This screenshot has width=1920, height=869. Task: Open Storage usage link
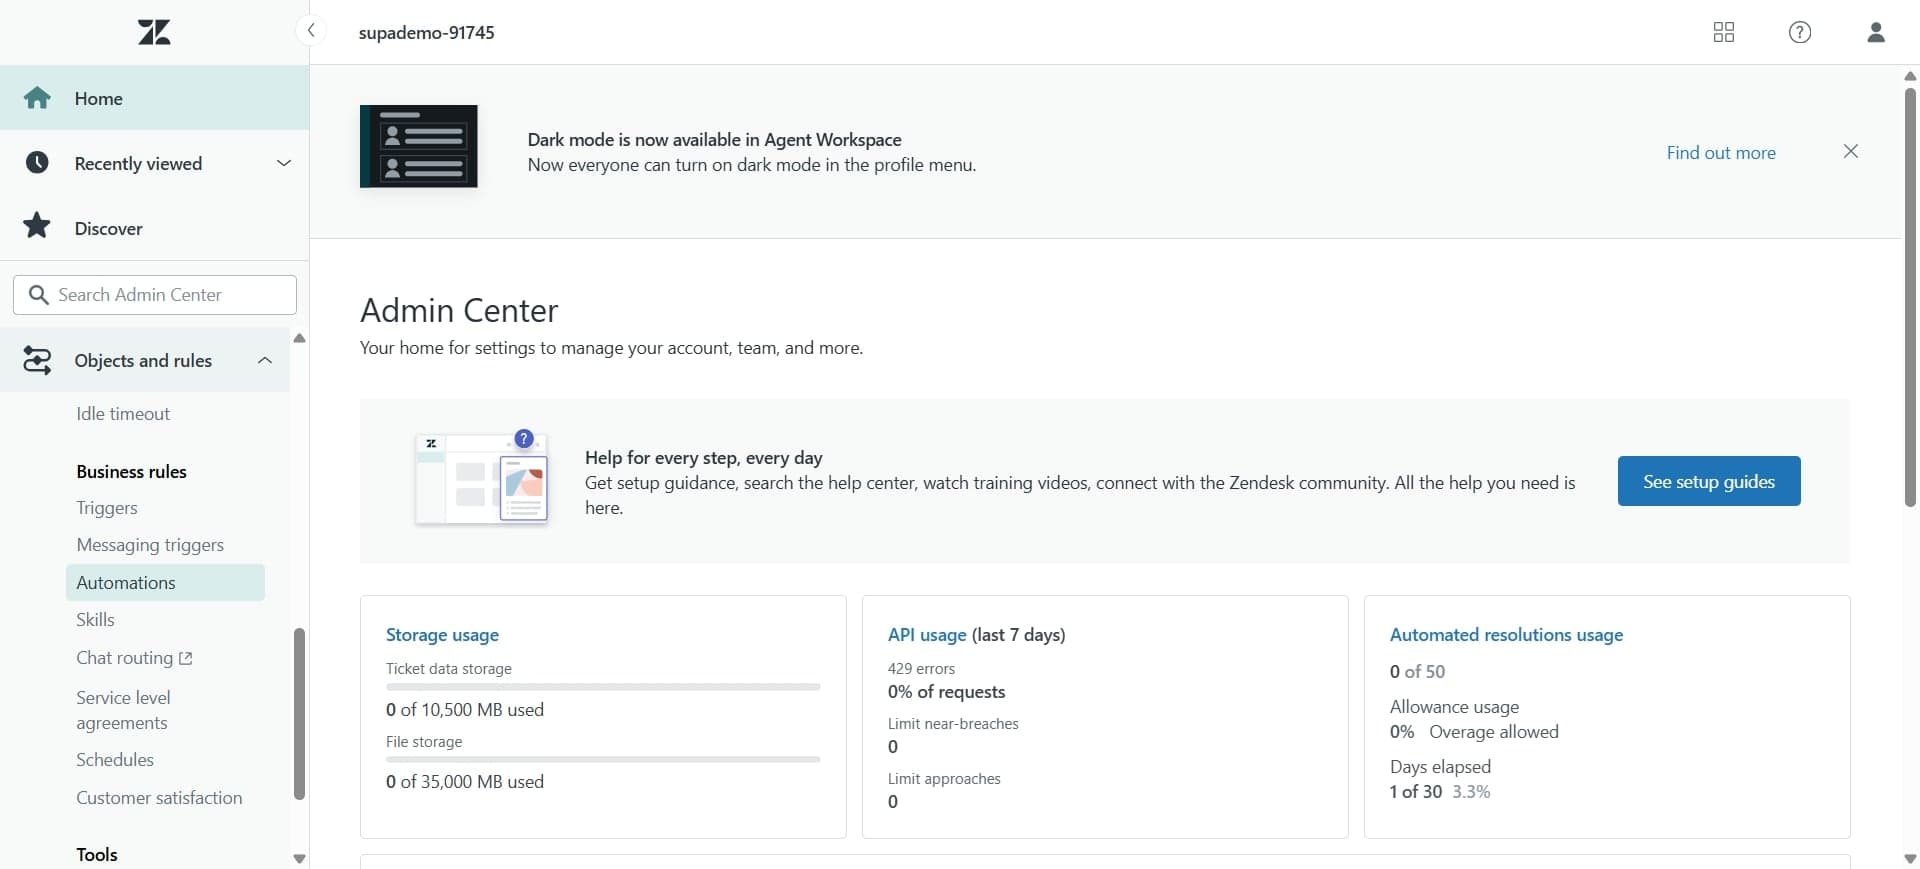442,635
